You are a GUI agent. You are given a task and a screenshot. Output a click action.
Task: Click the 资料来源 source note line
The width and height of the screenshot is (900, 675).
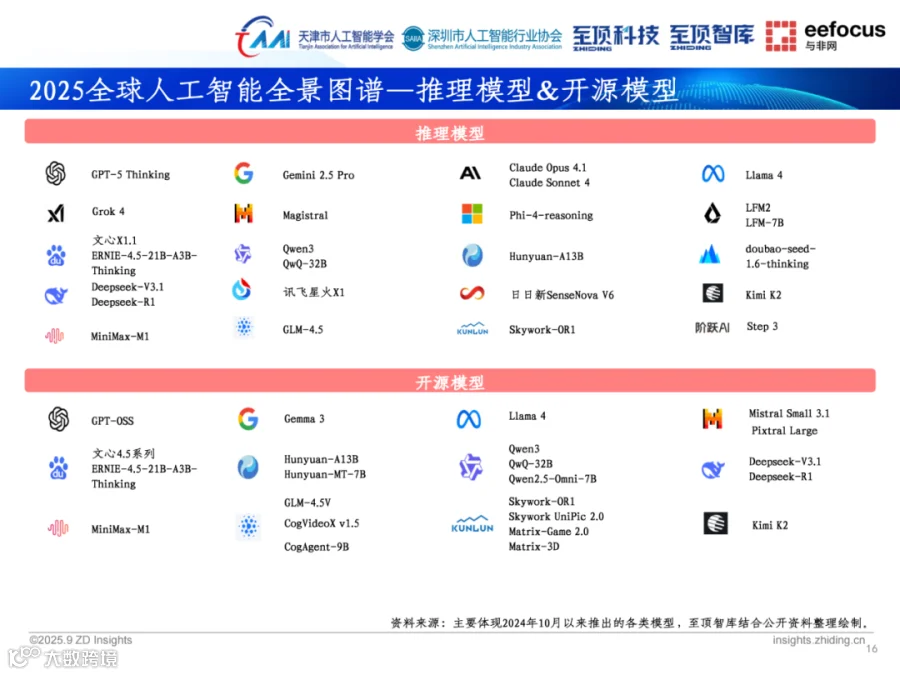(631, 623)
